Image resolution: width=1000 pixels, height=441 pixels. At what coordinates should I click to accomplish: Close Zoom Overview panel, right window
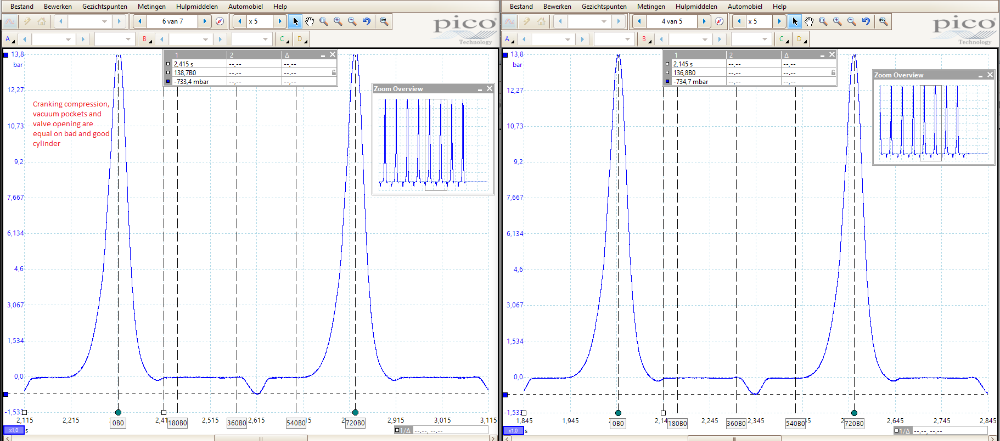point(989,74)
